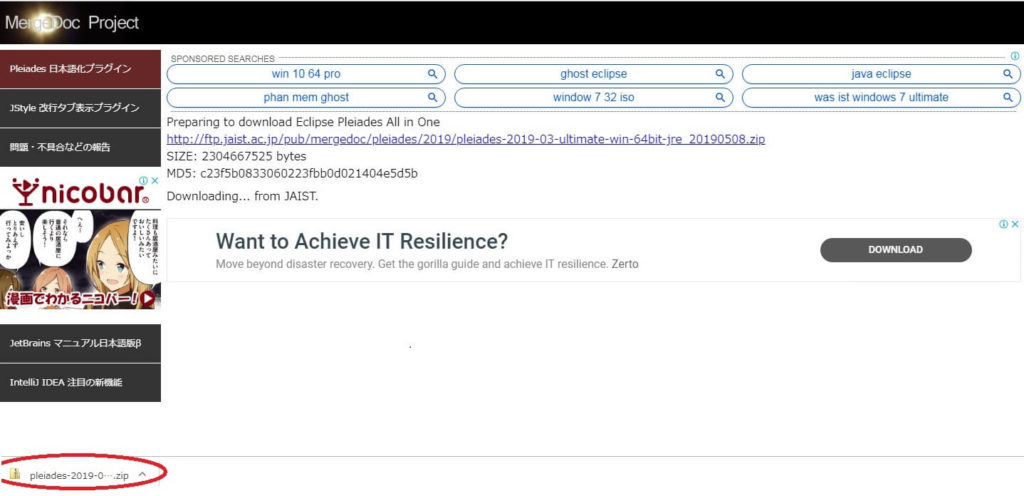
Task: Search sponsored term 'was ist windows 7 ultimate'
Action: click(881, 98)
